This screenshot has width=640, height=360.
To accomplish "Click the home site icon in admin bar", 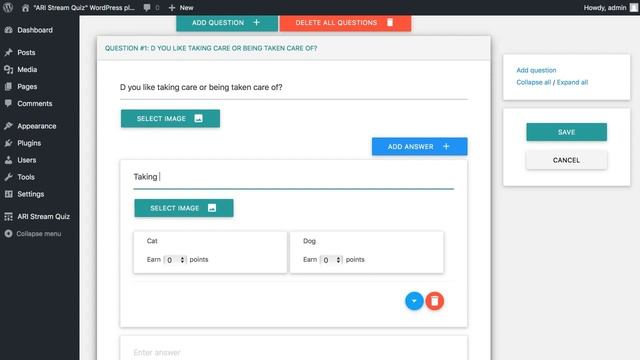I will (25, 8).
